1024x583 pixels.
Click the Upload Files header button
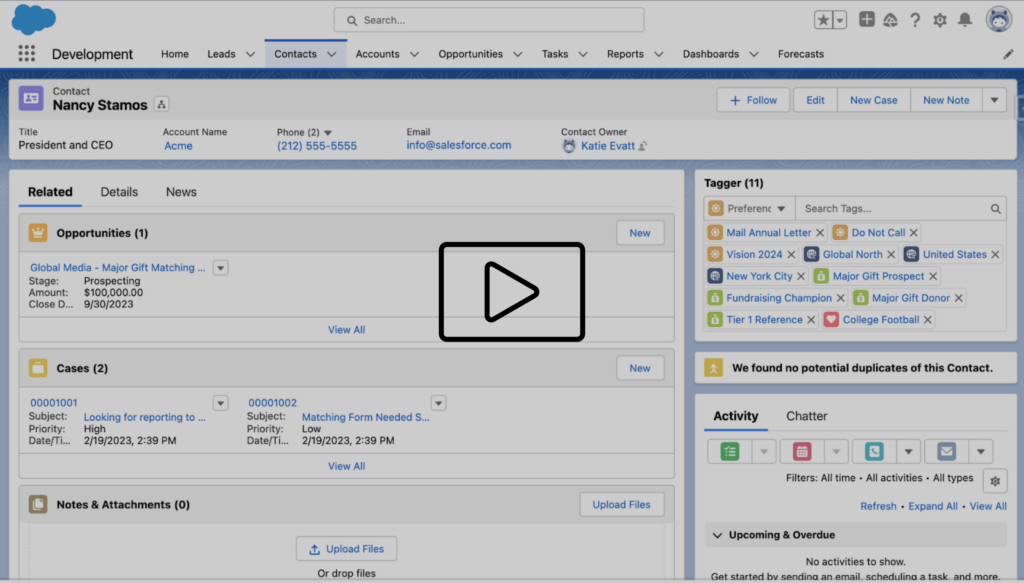[x=621, y=505]
